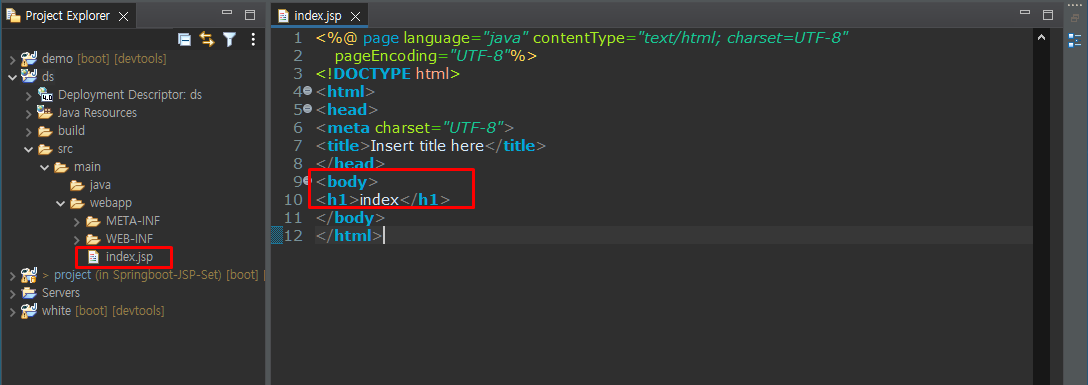Click 'meta' tag name on line 6
Viewport: 1088px width, 385px height.
[349, 128]
